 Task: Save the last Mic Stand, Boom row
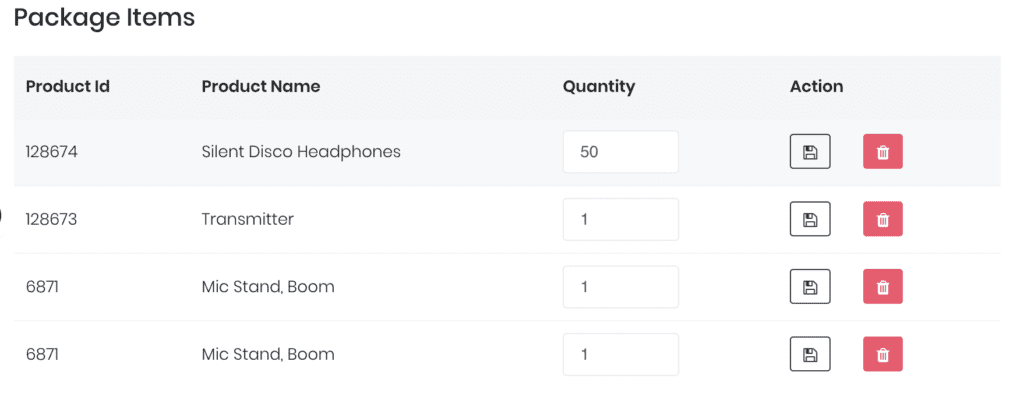[x=810, y=354]
